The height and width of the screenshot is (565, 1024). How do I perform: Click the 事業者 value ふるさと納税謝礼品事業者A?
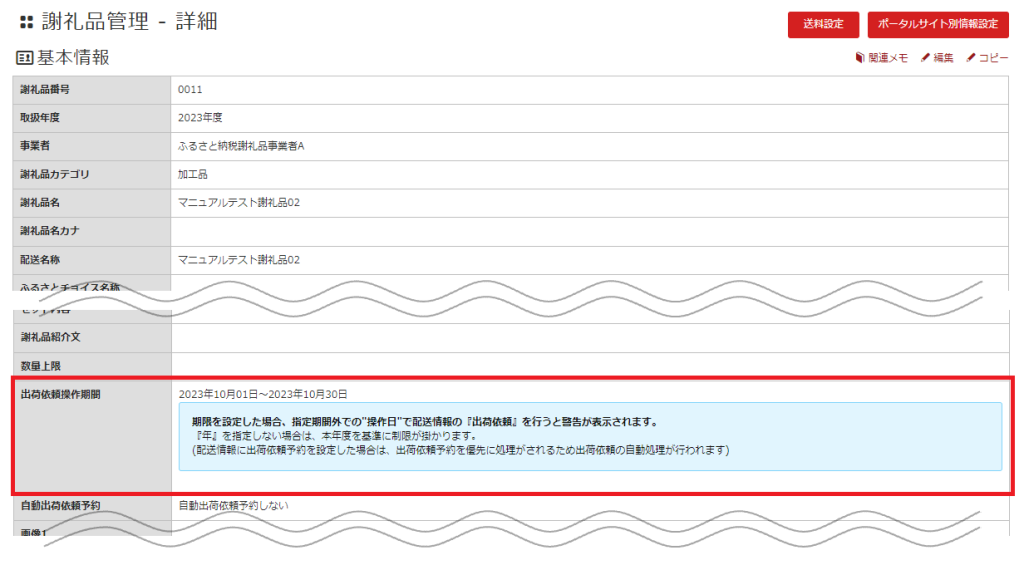pyautogui.click(x=241, y=146)
